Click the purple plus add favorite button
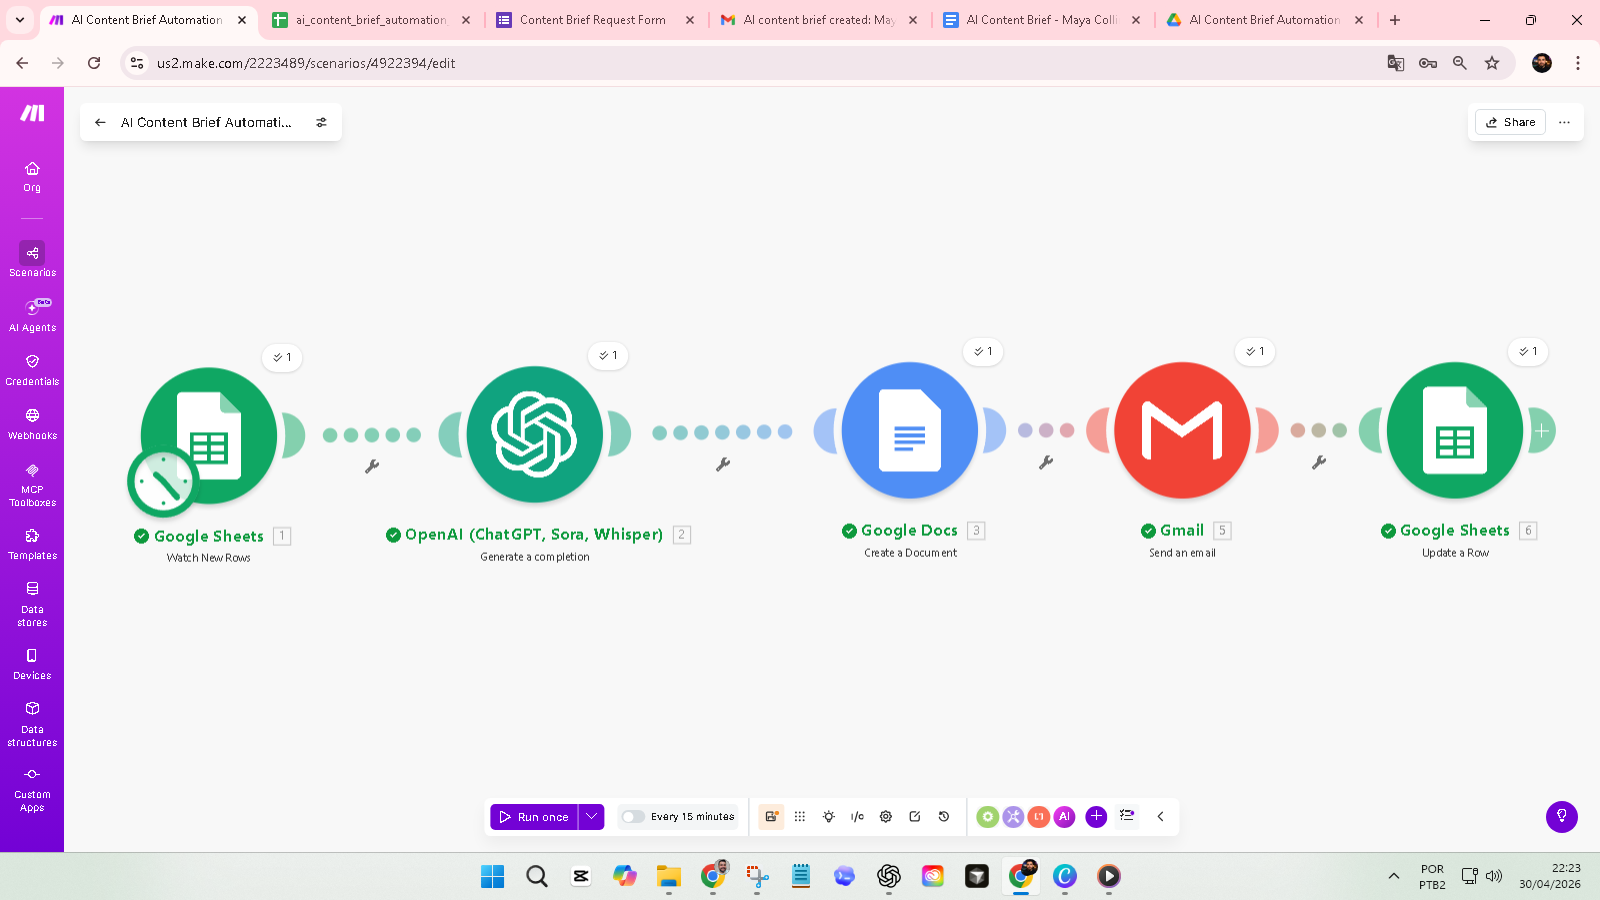1600x900 pixels. [x=1096, y=817]
